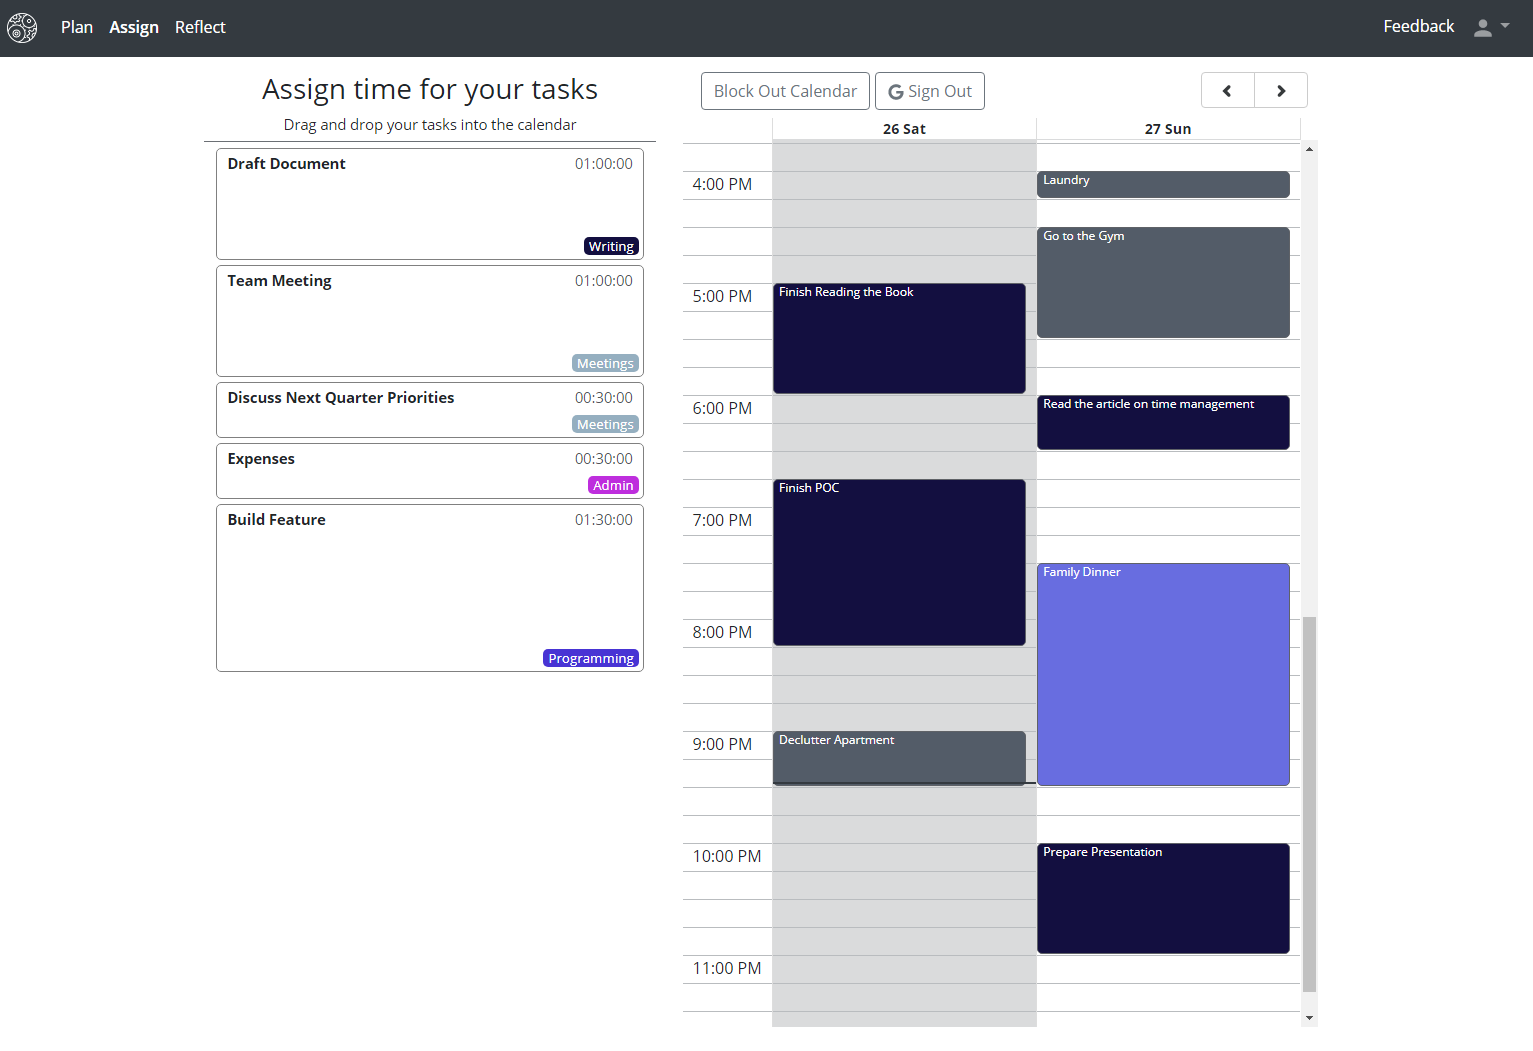1533x1051 pixels.
Task: Open the Prepare Presentation event
Action: tap(1163, 898)
